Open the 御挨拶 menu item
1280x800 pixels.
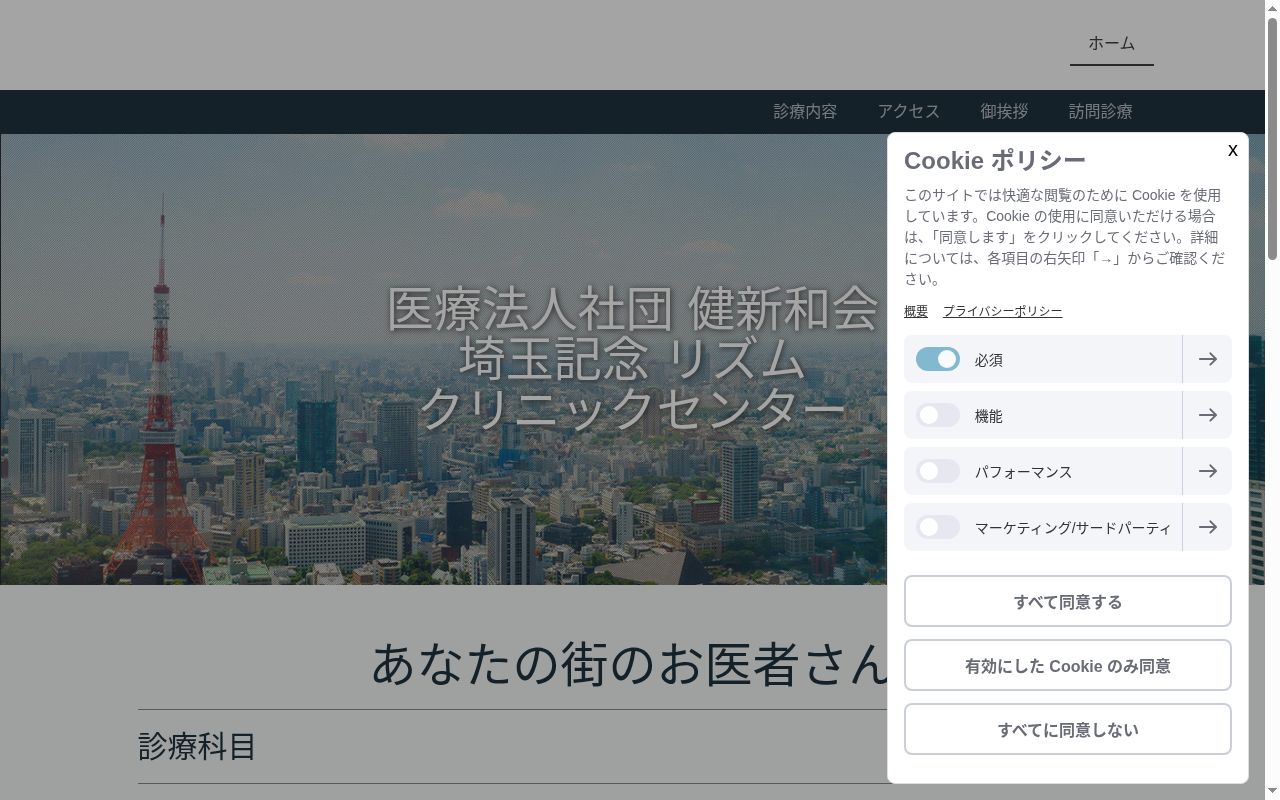[1004, 112]
